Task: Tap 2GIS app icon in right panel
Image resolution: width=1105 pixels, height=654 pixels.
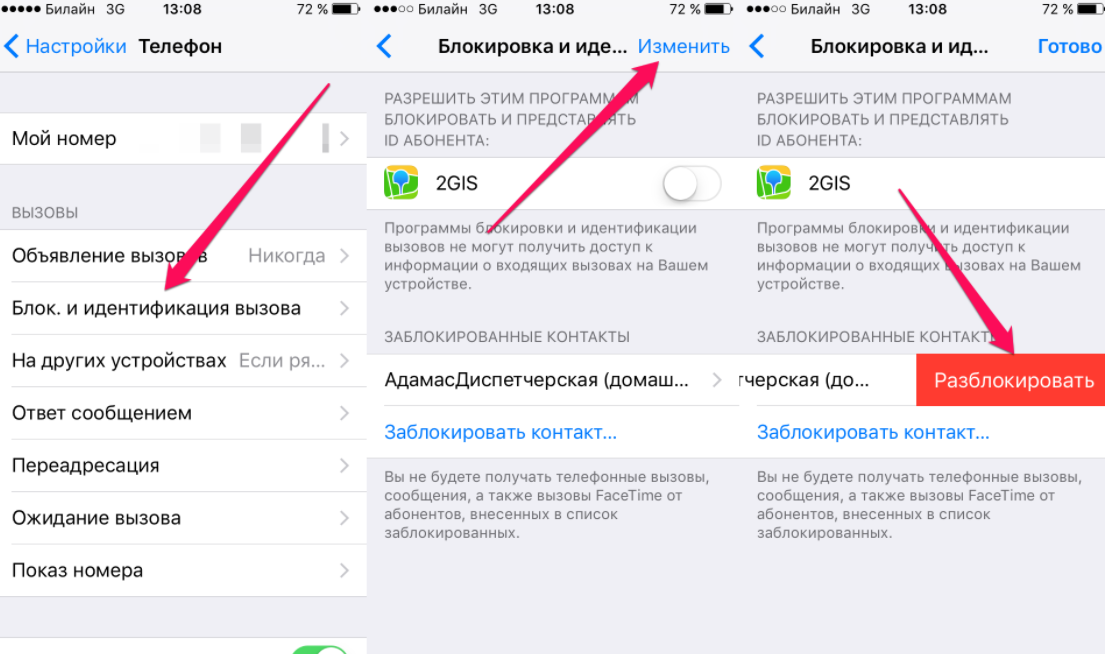Action: pyautogui.click(x=774, y=183)
